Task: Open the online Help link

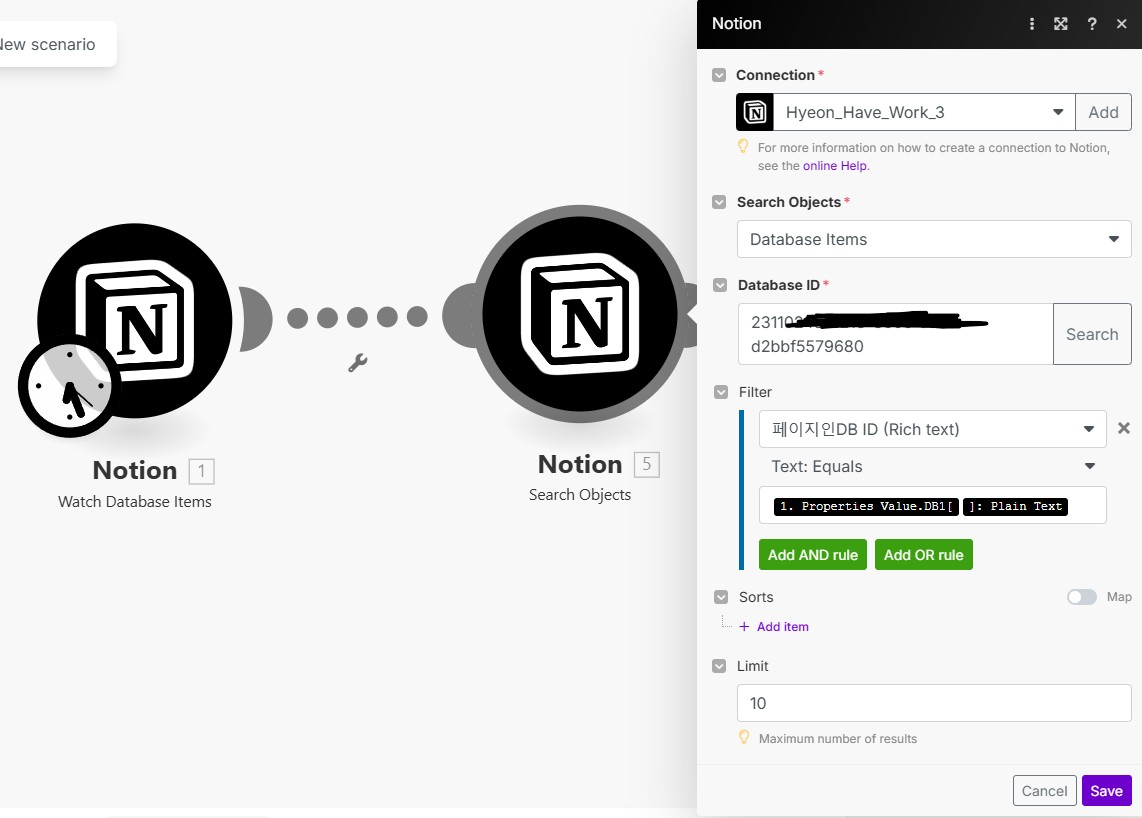Action: pos(836,166)
